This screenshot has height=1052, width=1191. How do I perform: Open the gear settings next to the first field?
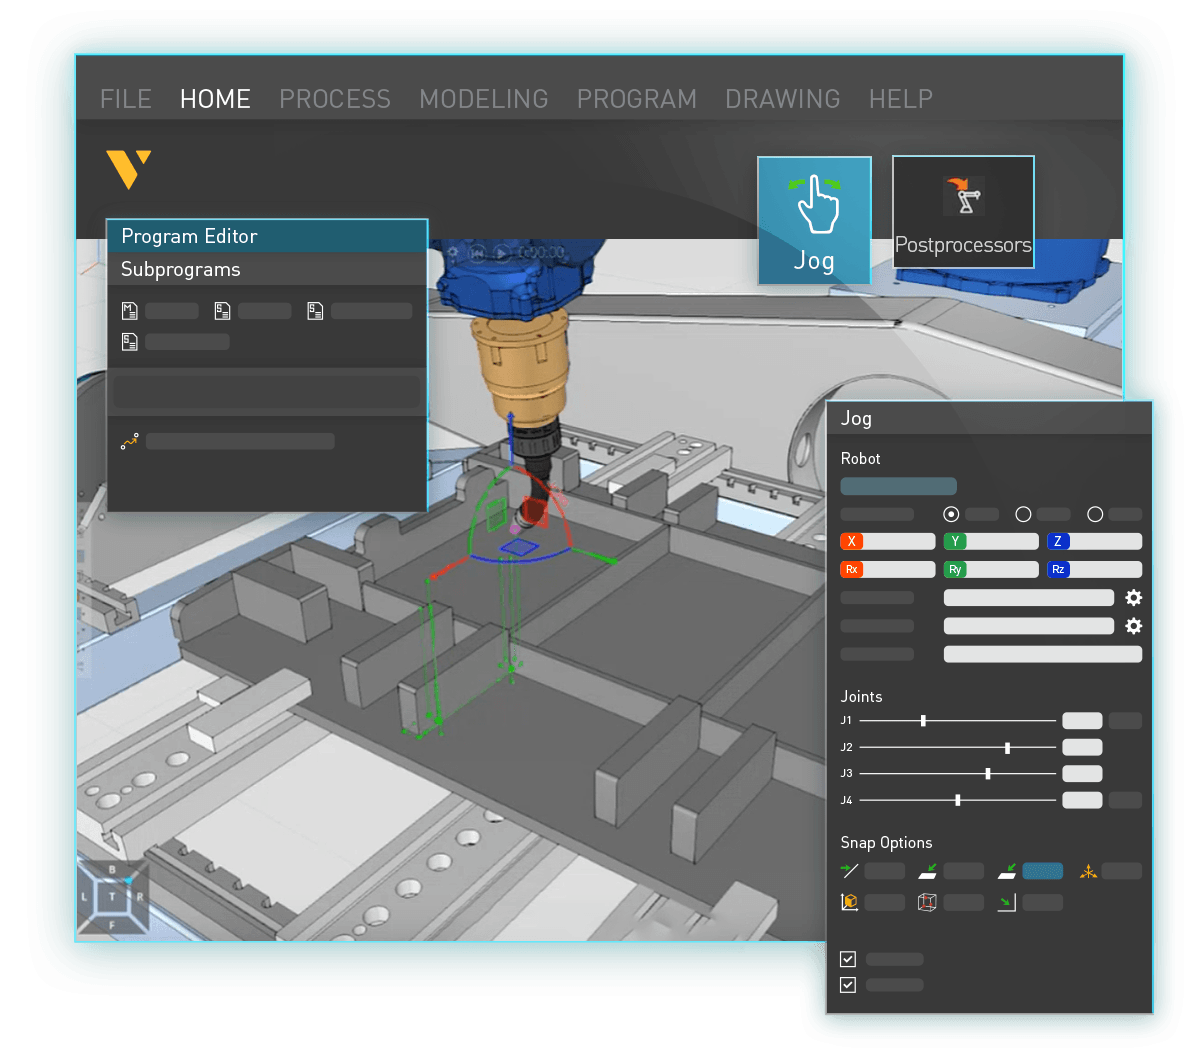[1134, 597]
